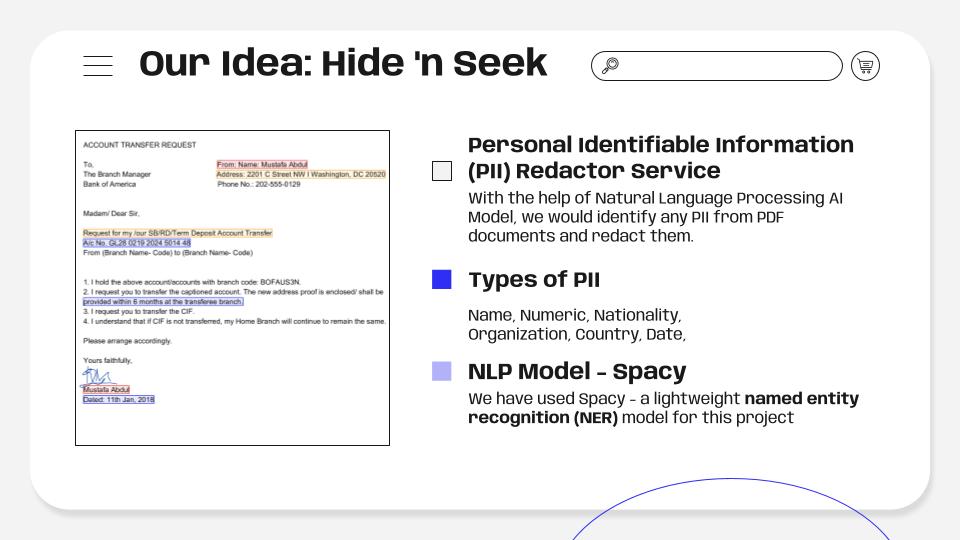Open the shopping cart icon
The width and height of the screenshot is (960, 540).
point(865,66)
